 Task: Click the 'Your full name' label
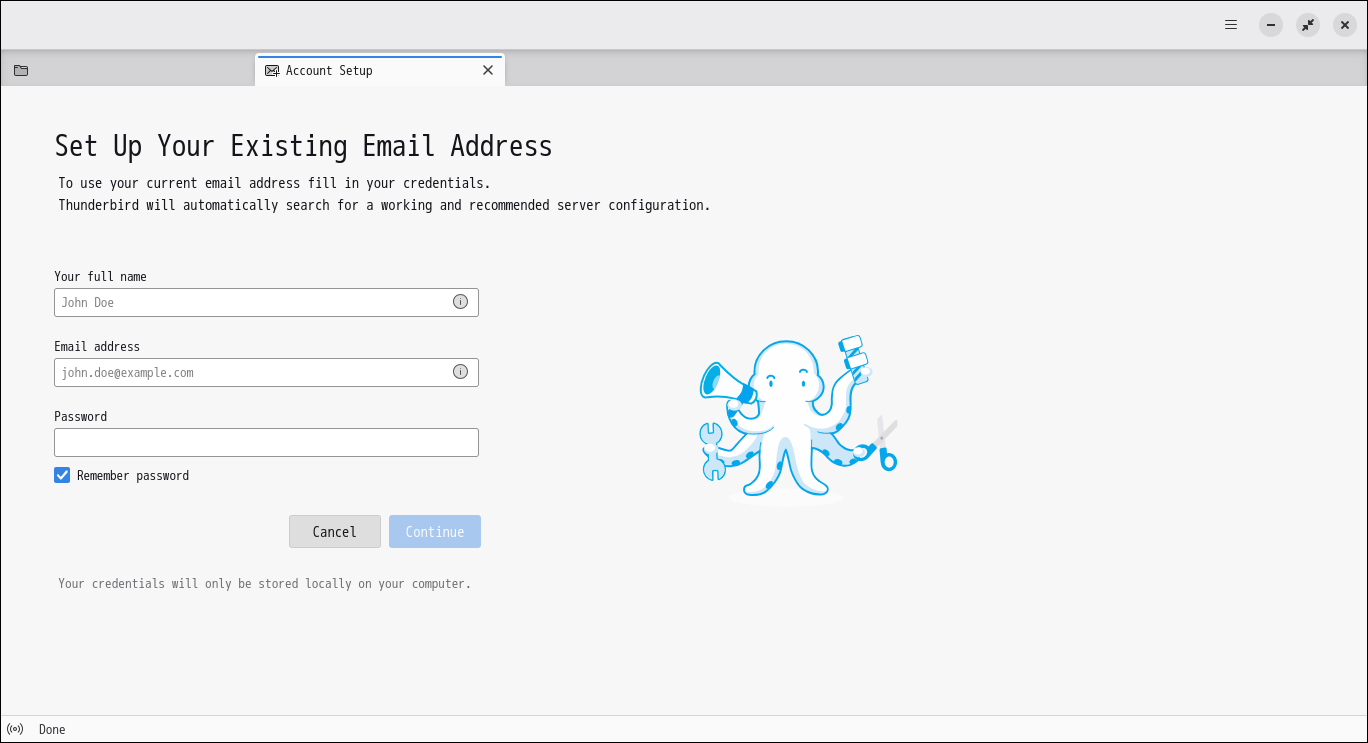[100, 277]
